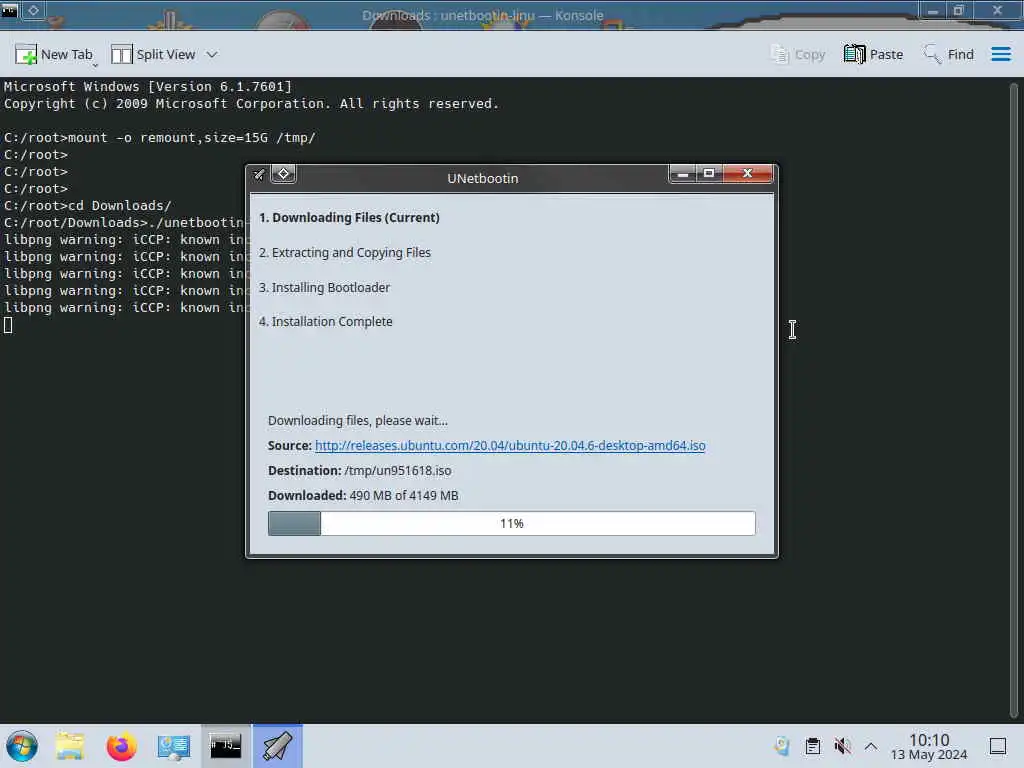Click 'Downloaded: 490 MB of 4149 MB' text
The image size is (1024, 768).
[x=363, y=496]
